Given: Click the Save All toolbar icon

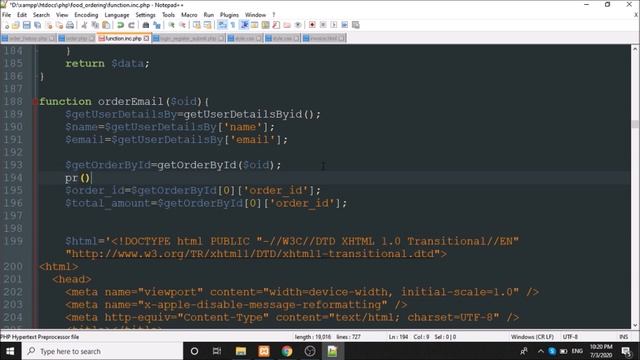Looking at the screenshot, I should 38,25.
